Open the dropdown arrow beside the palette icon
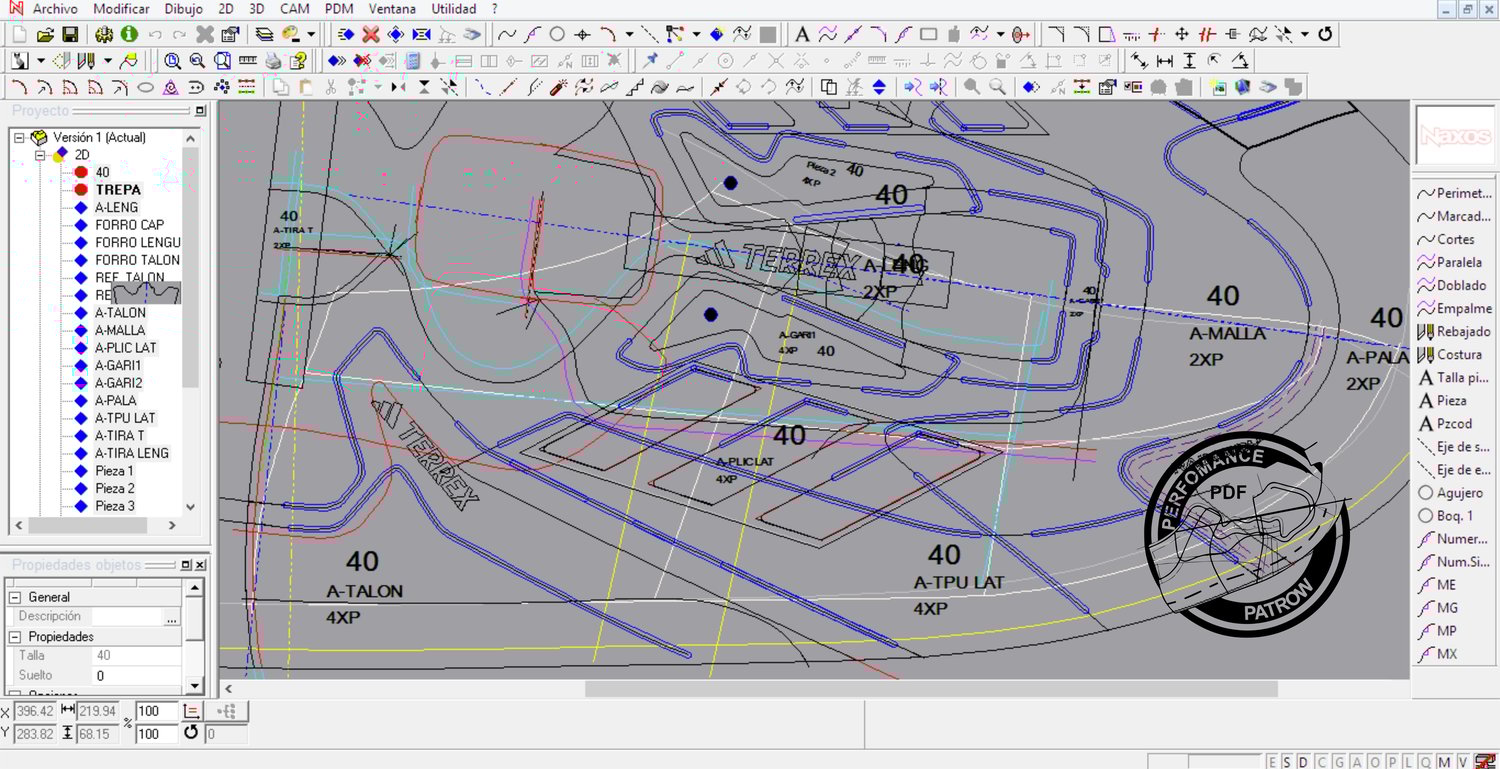The image size is (1500, 769). (311, 35)
